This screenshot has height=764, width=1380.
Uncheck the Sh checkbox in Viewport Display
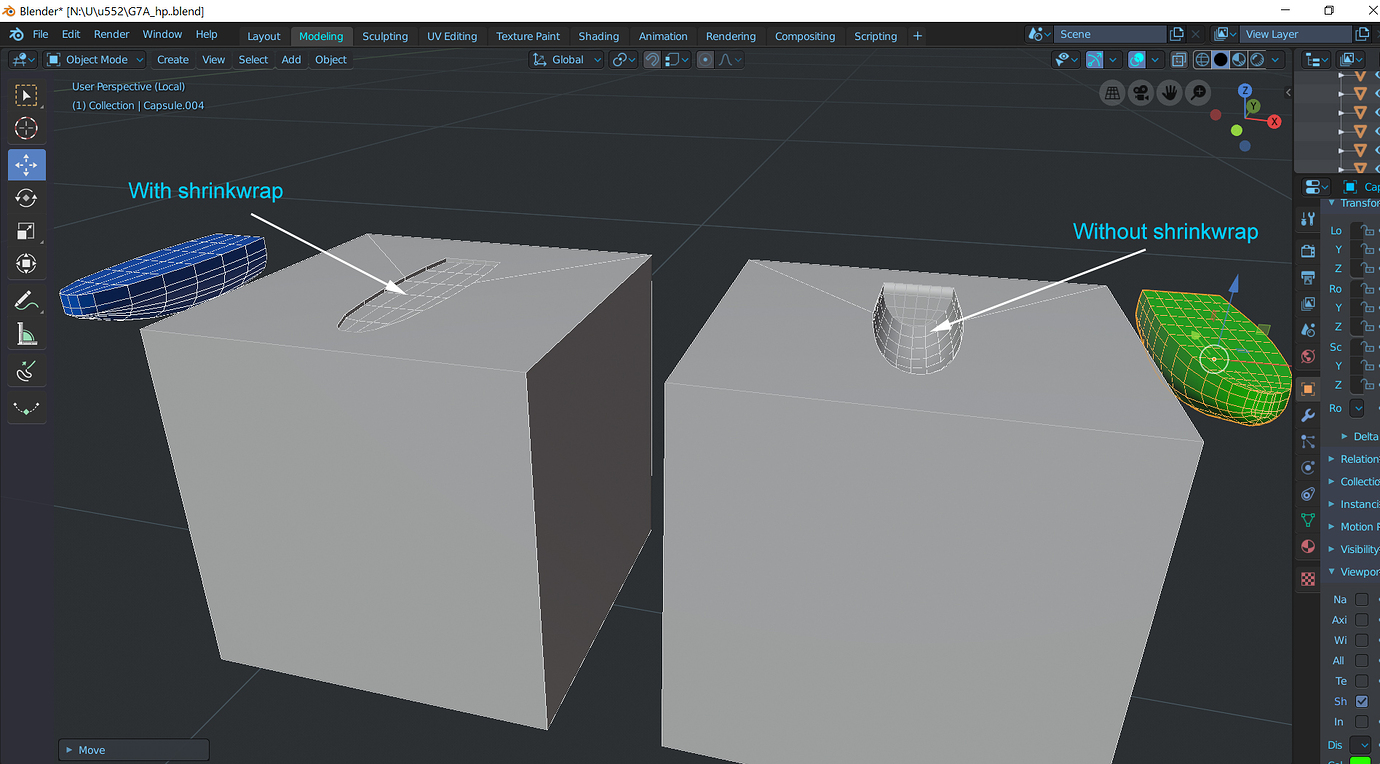point(1361,701)
